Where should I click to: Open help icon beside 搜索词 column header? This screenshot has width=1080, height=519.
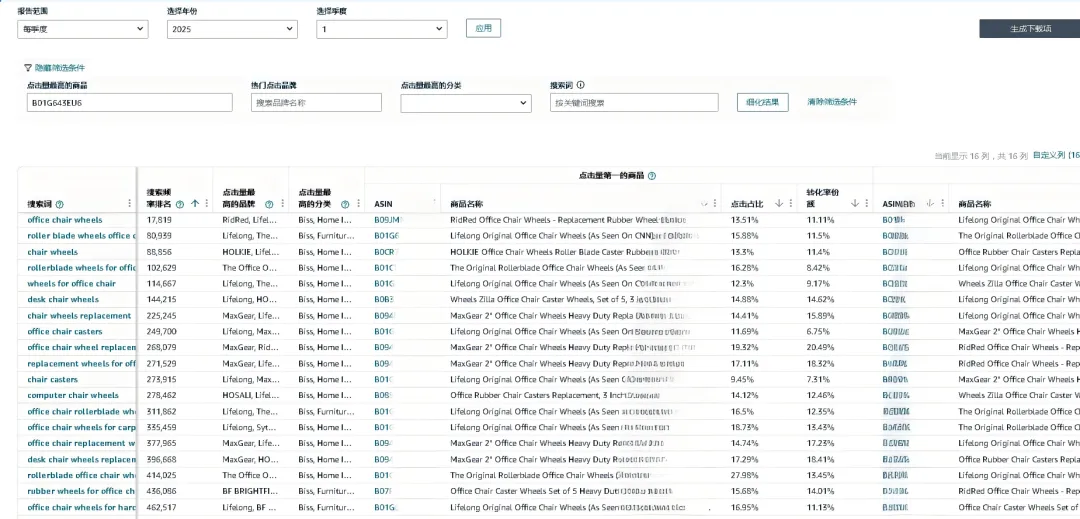pos(59,204)
